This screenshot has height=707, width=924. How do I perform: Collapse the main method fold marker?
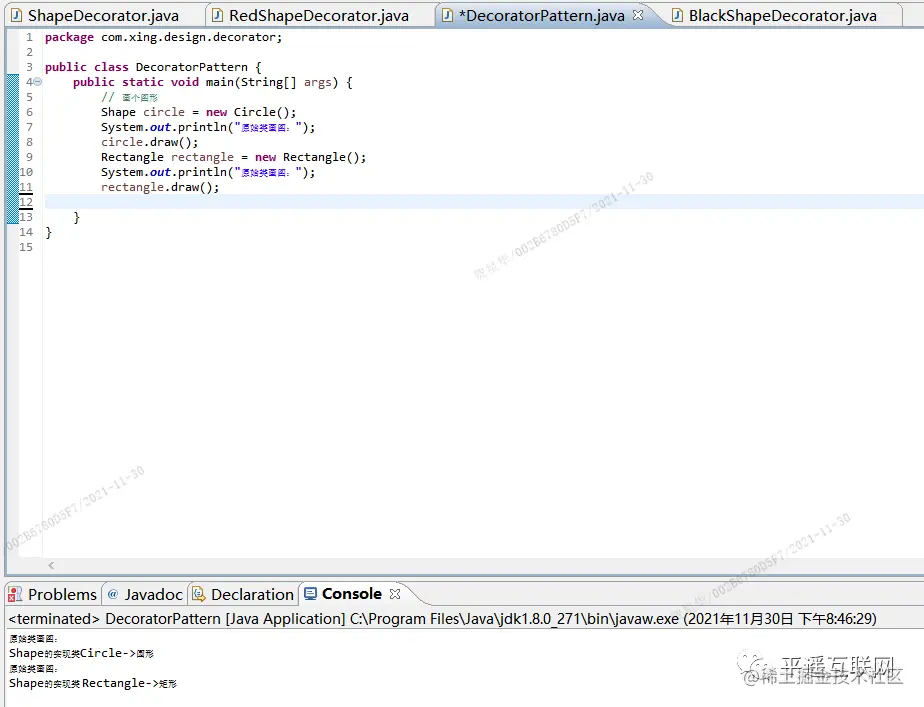[38, 82]
